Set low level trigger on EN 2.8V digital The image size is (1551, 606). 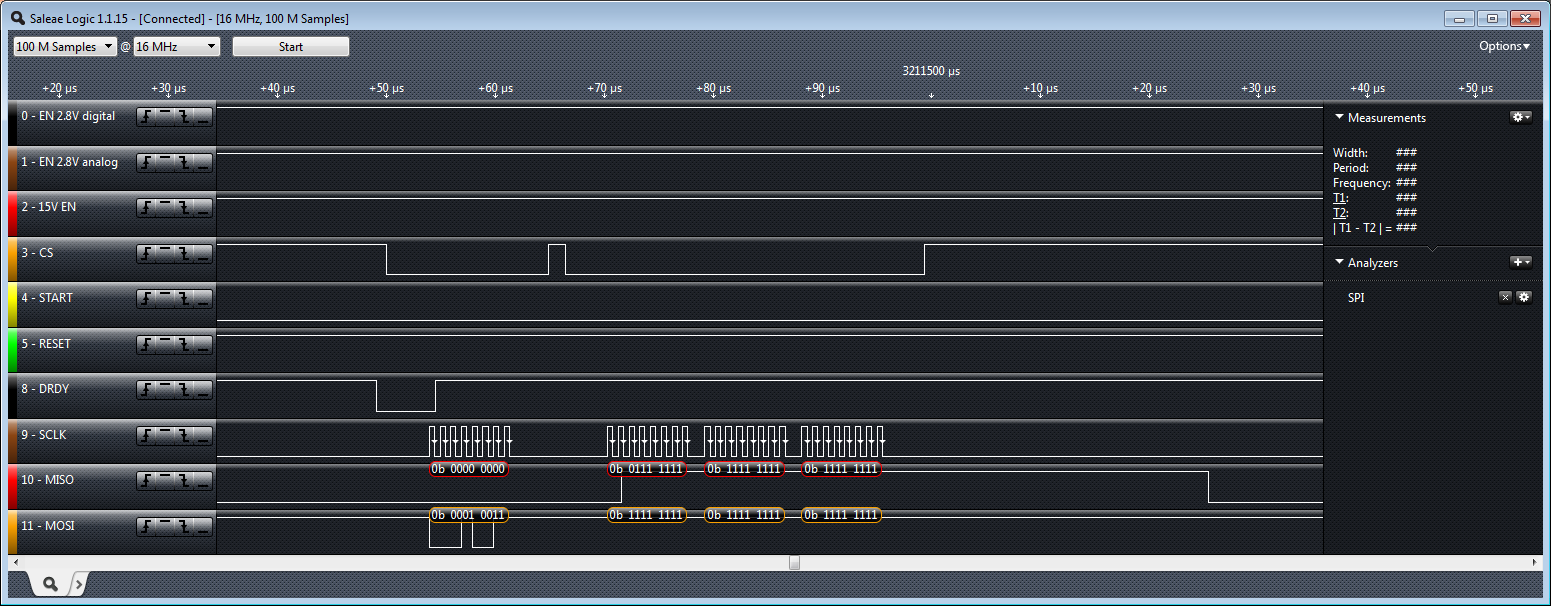pos(203,116)
